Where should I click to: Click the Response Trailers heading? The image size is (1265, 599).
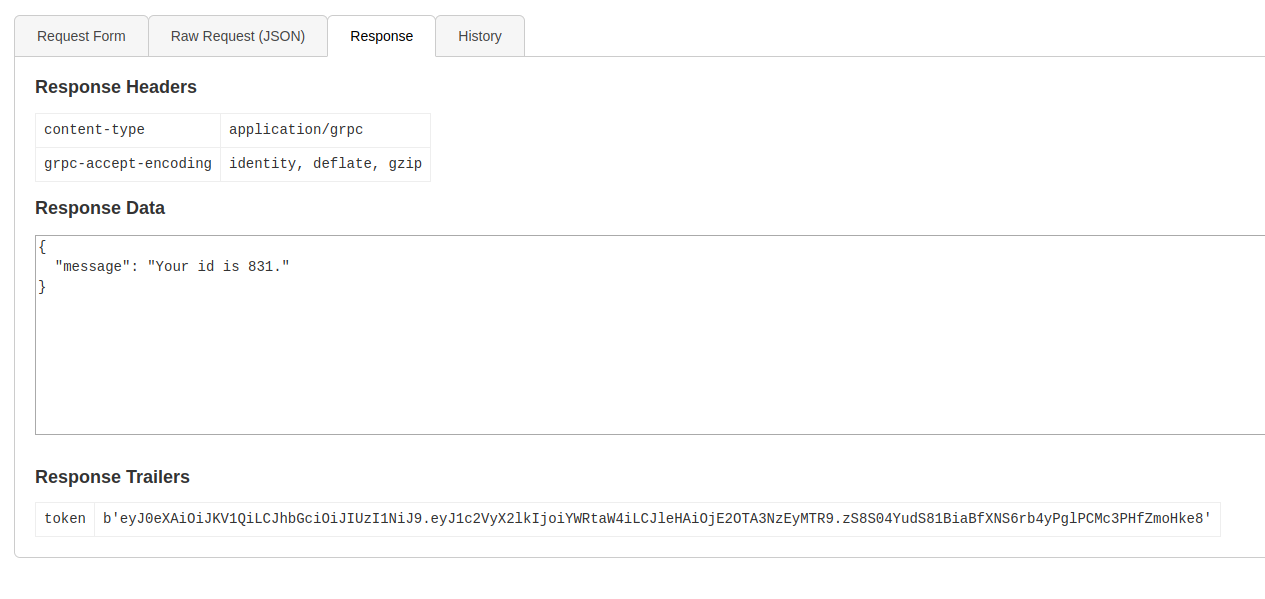(112, 477)
